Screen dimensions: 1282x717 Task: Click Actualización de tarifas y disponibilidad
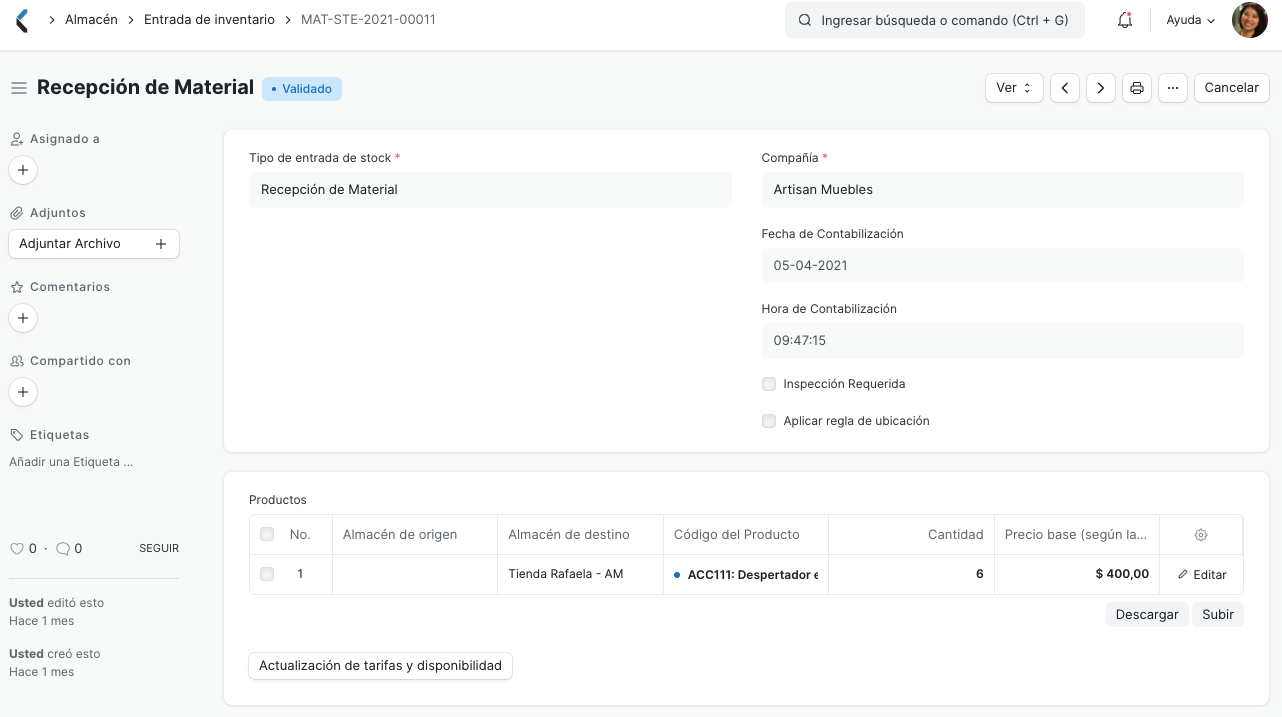pyautogui.click(x=380, y=666)
